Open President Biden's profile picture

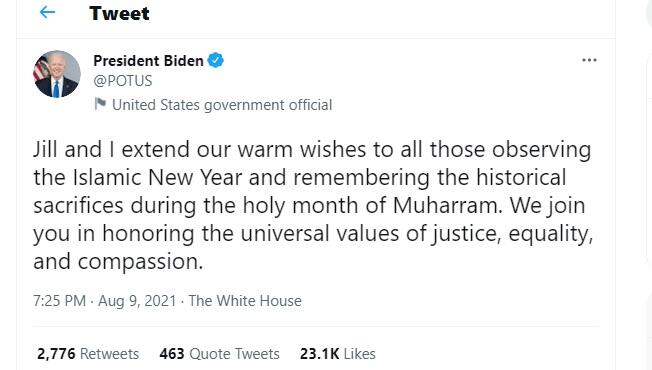pyautogui.click(x=57, y=74)
